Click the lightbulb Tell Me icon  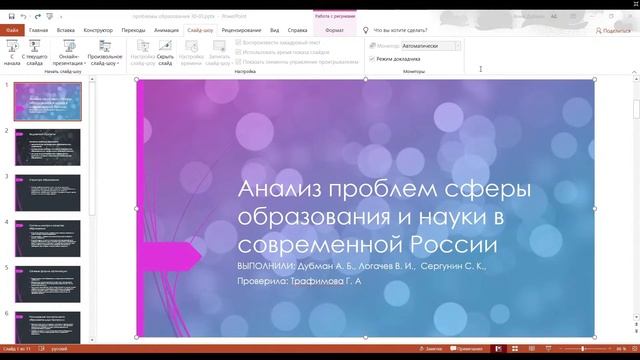tap(366, 30)
